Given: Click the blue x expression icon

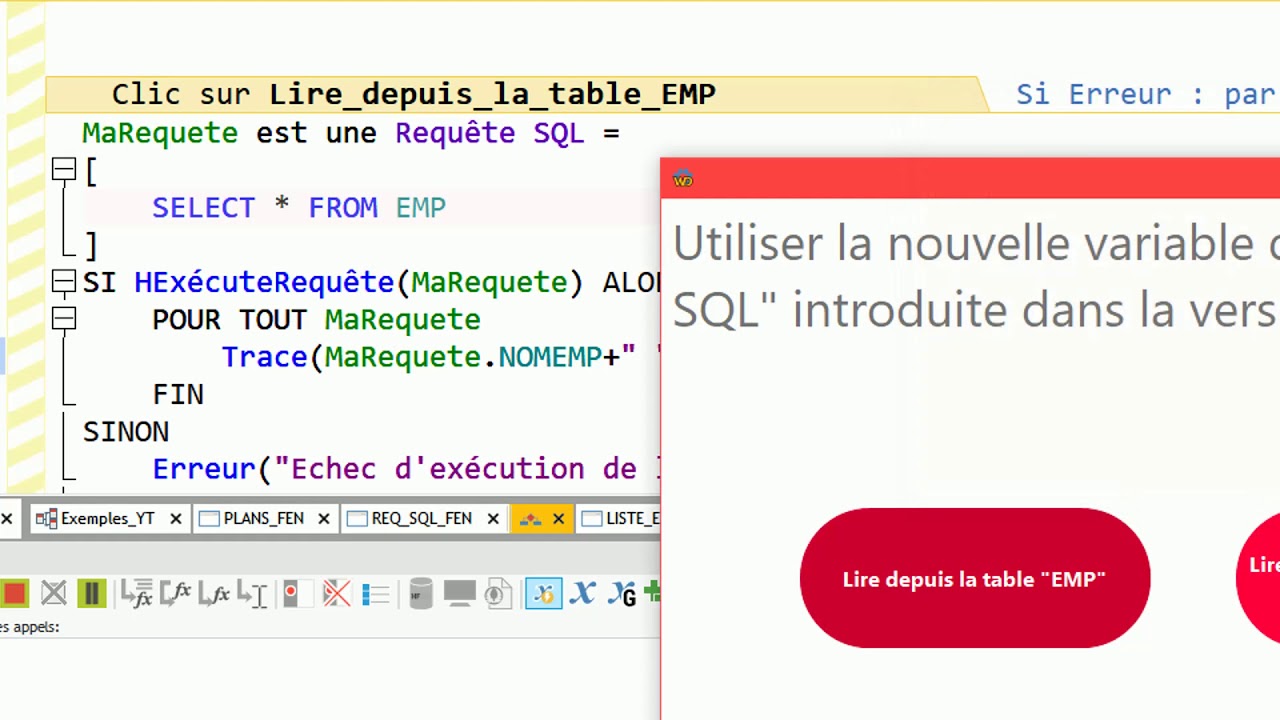Looking at the screenshot, I should click(x=582, y=594).
